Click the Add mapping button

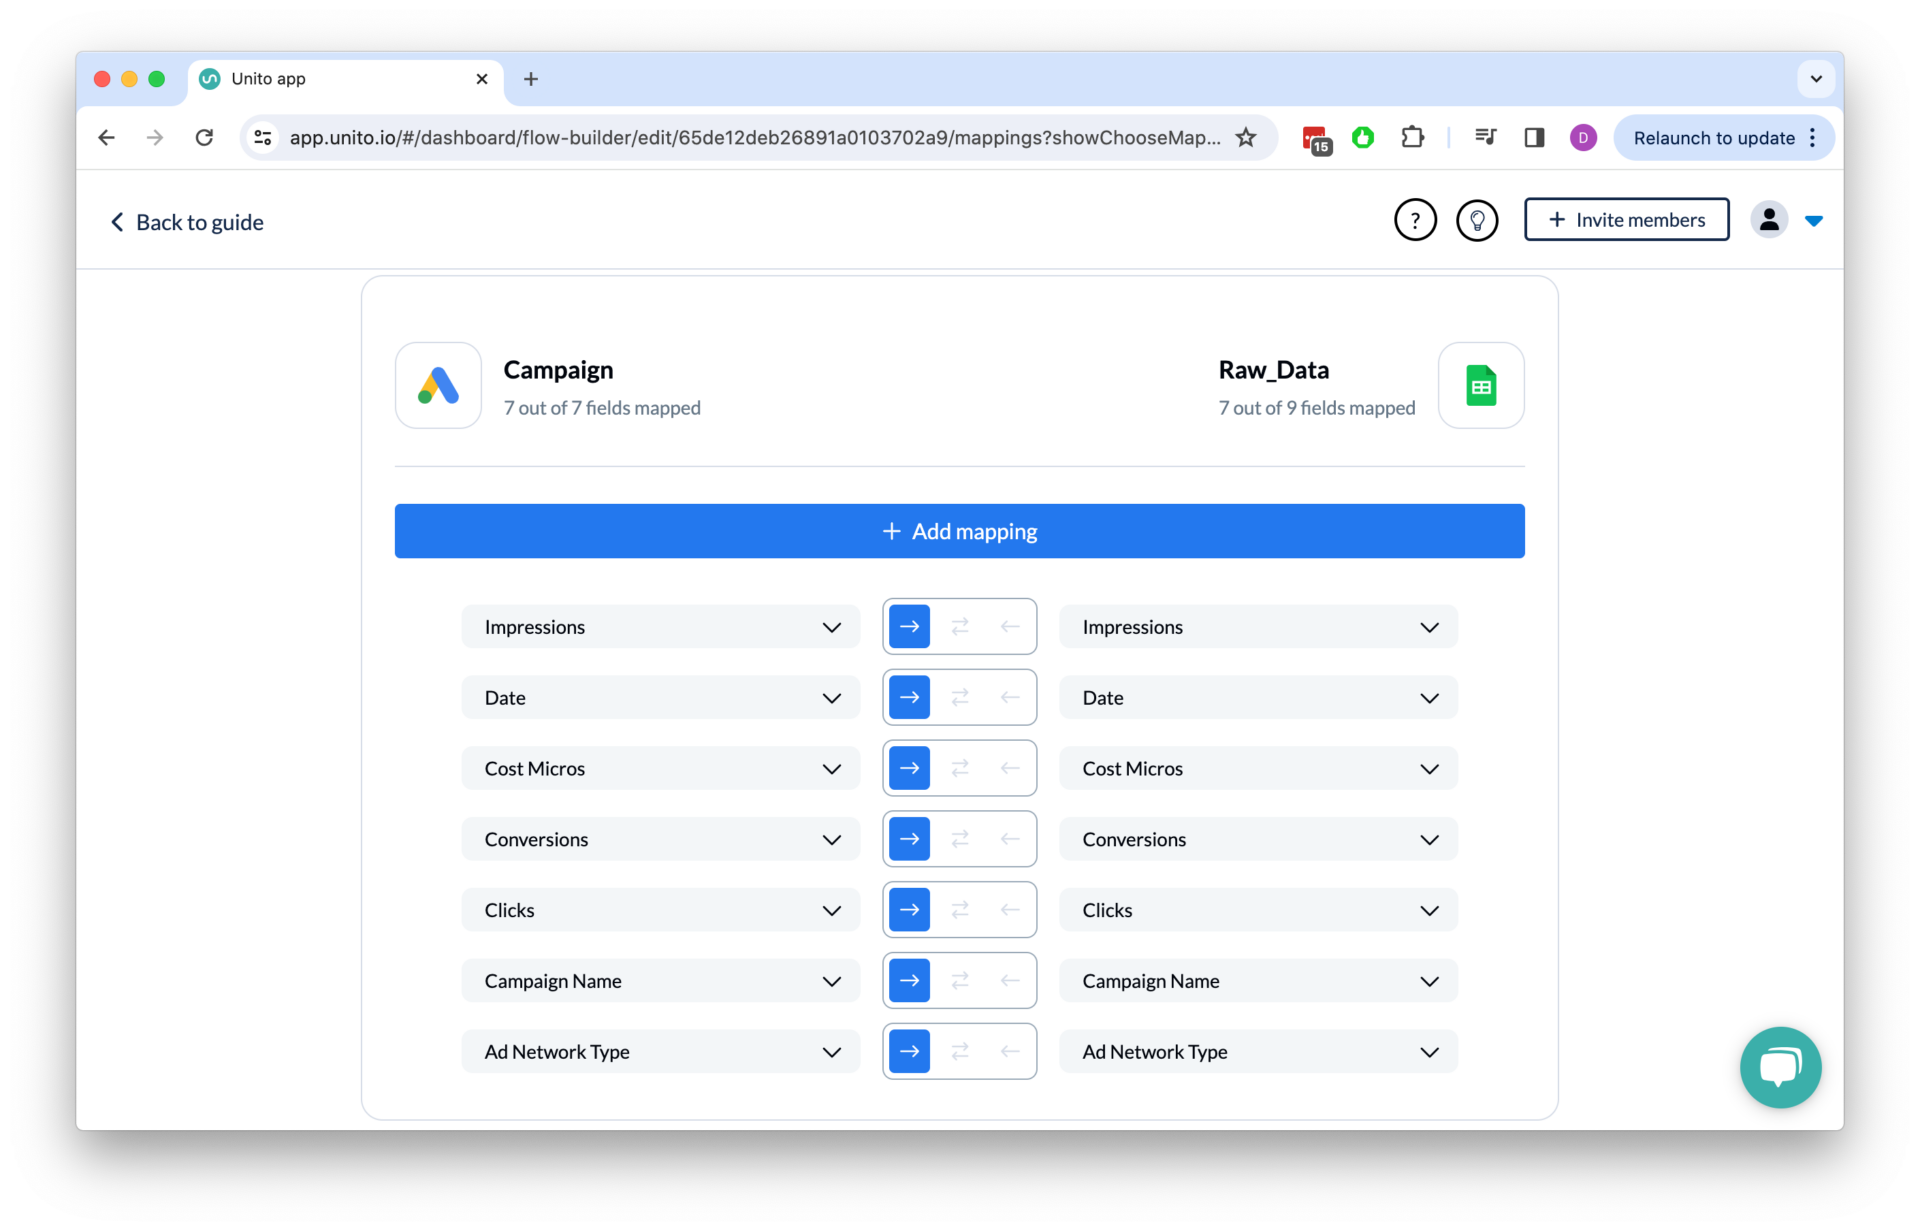point(959,531)
